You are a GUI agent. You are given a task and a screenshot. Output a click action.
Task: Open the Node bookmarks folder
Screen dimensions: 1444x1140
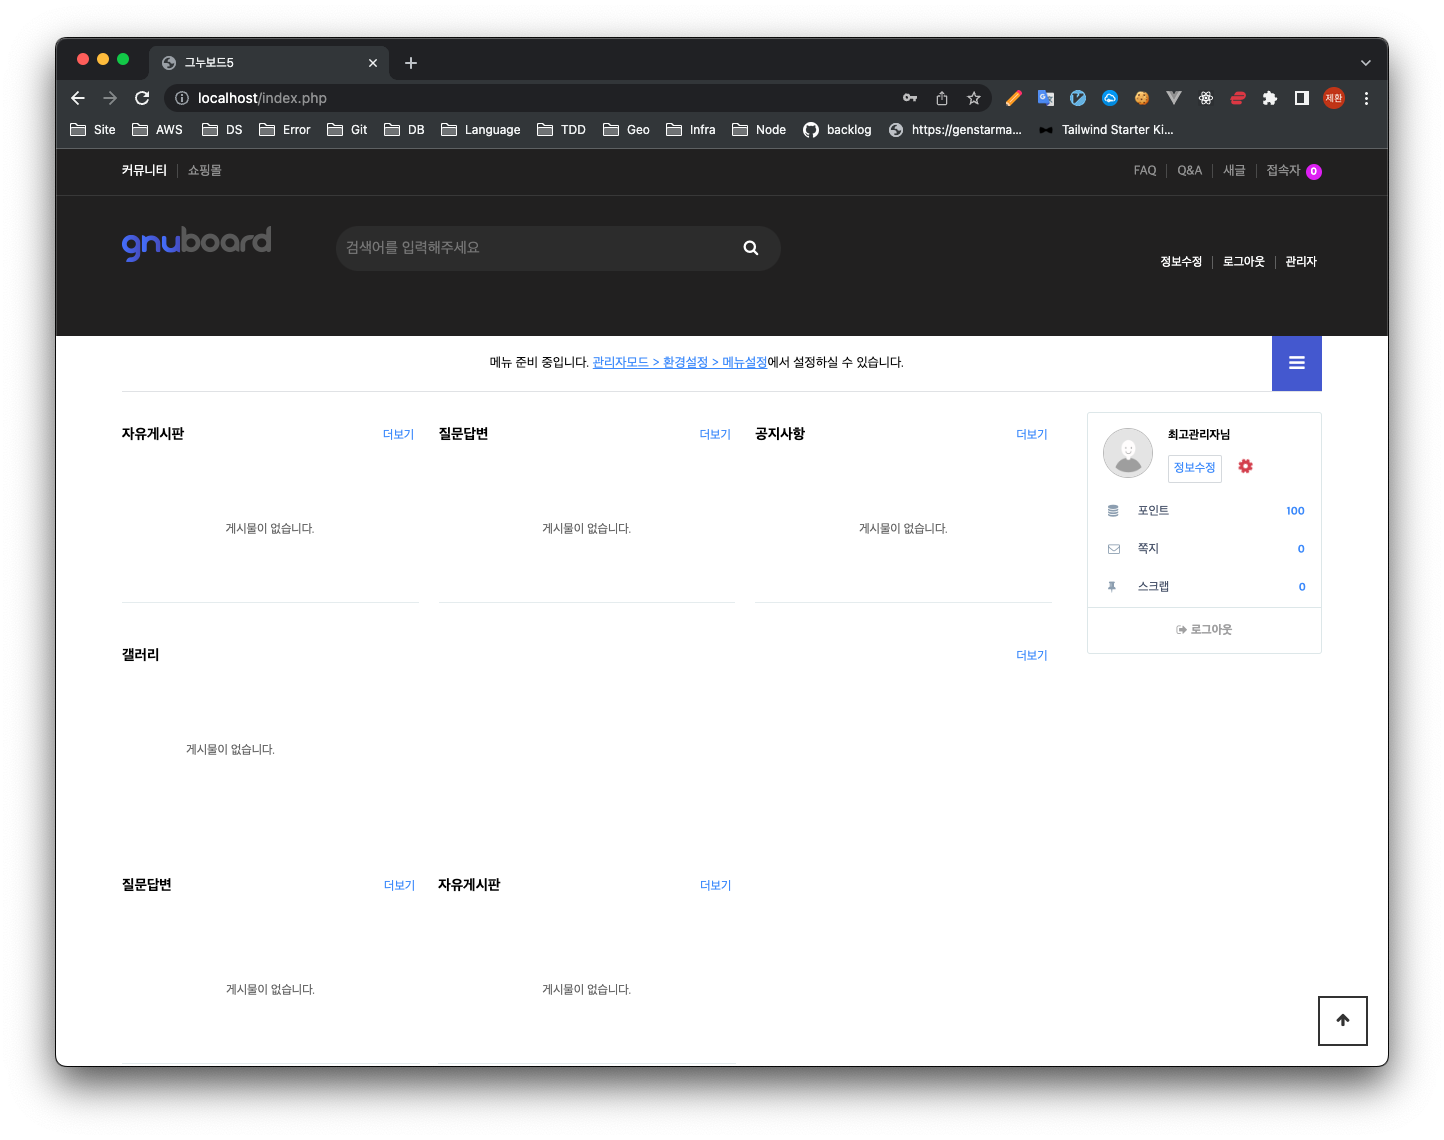pyautogui.click(x=759, y=130)
